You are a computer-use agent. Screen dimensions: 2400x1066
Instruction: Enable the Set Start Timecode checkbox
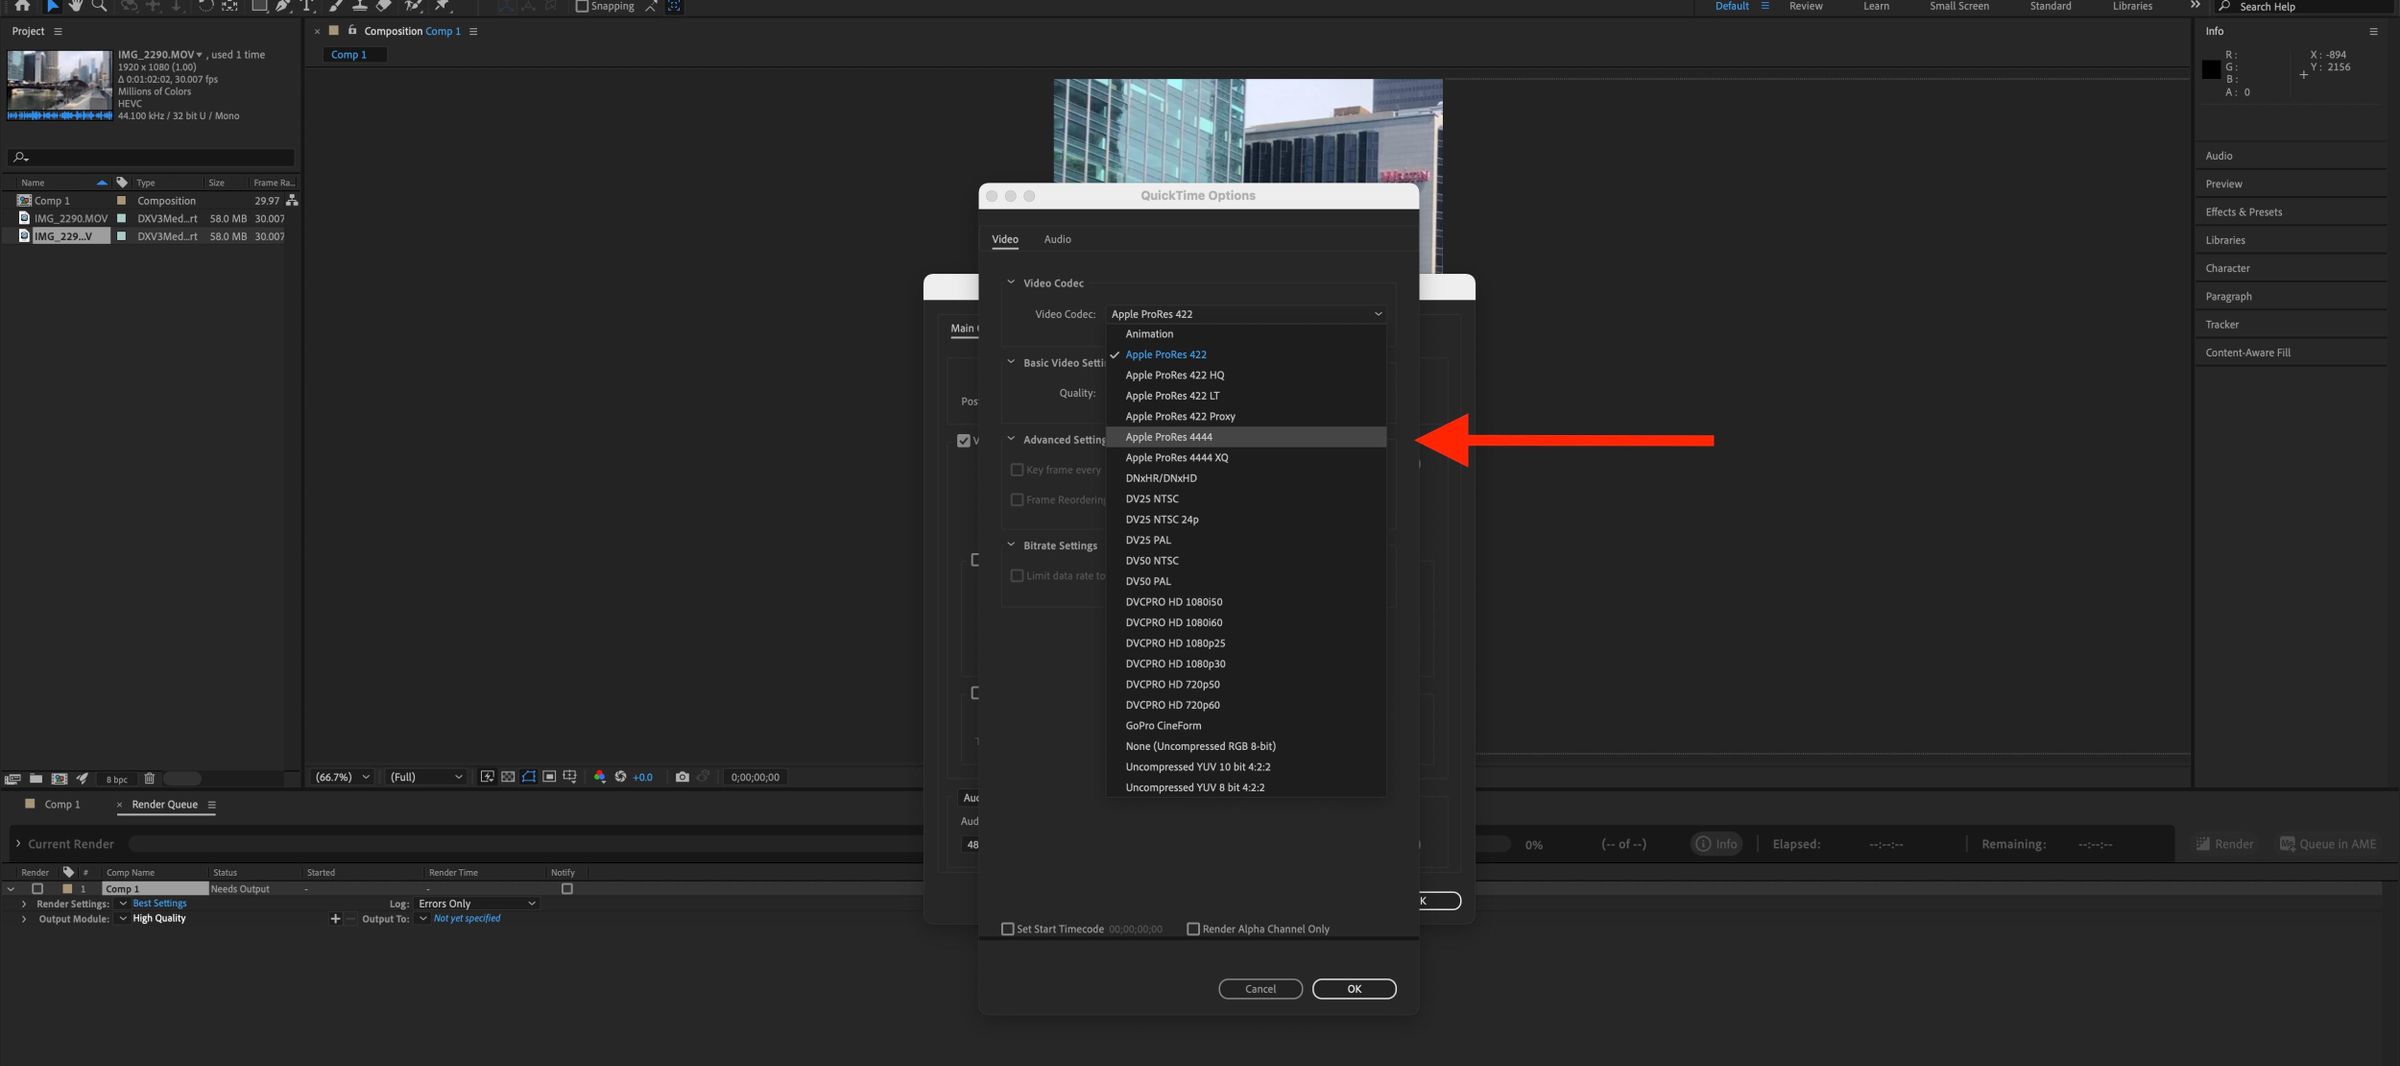(x=1007, y=928)
